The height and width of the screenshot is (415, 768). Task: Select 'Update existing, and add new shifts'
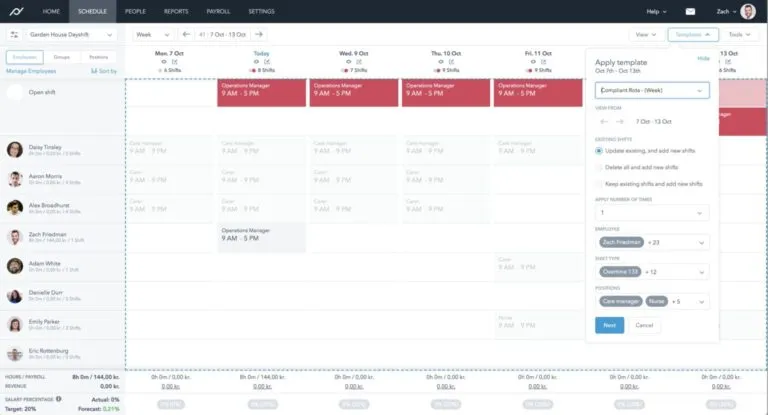tap(598, 150)
